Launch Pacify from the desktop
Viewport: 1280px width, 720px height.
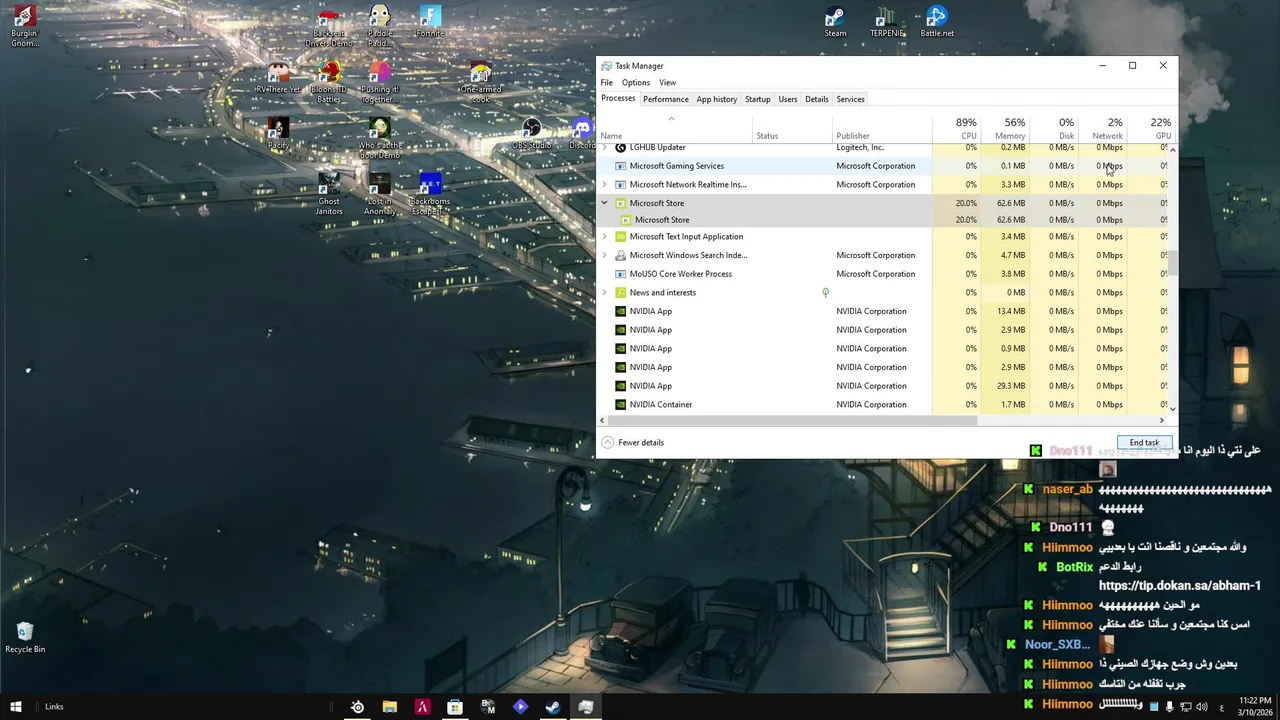[278, 135]
